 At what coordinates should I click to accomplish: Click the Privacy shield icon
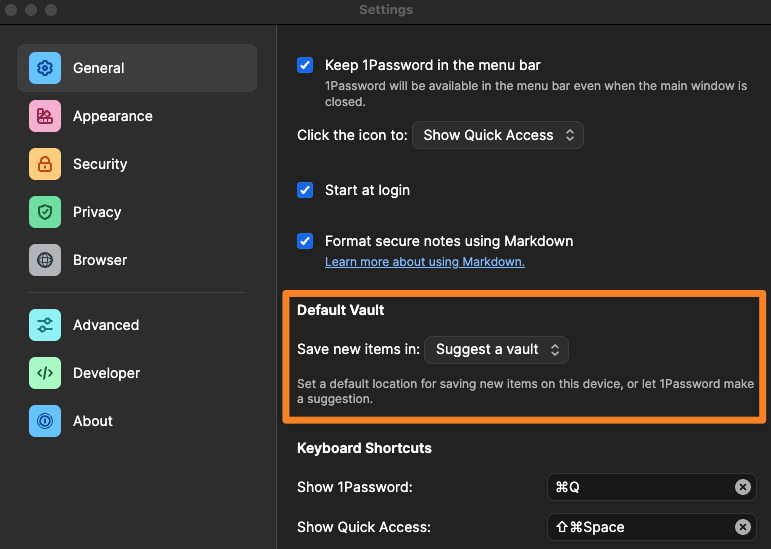(45, 212)
